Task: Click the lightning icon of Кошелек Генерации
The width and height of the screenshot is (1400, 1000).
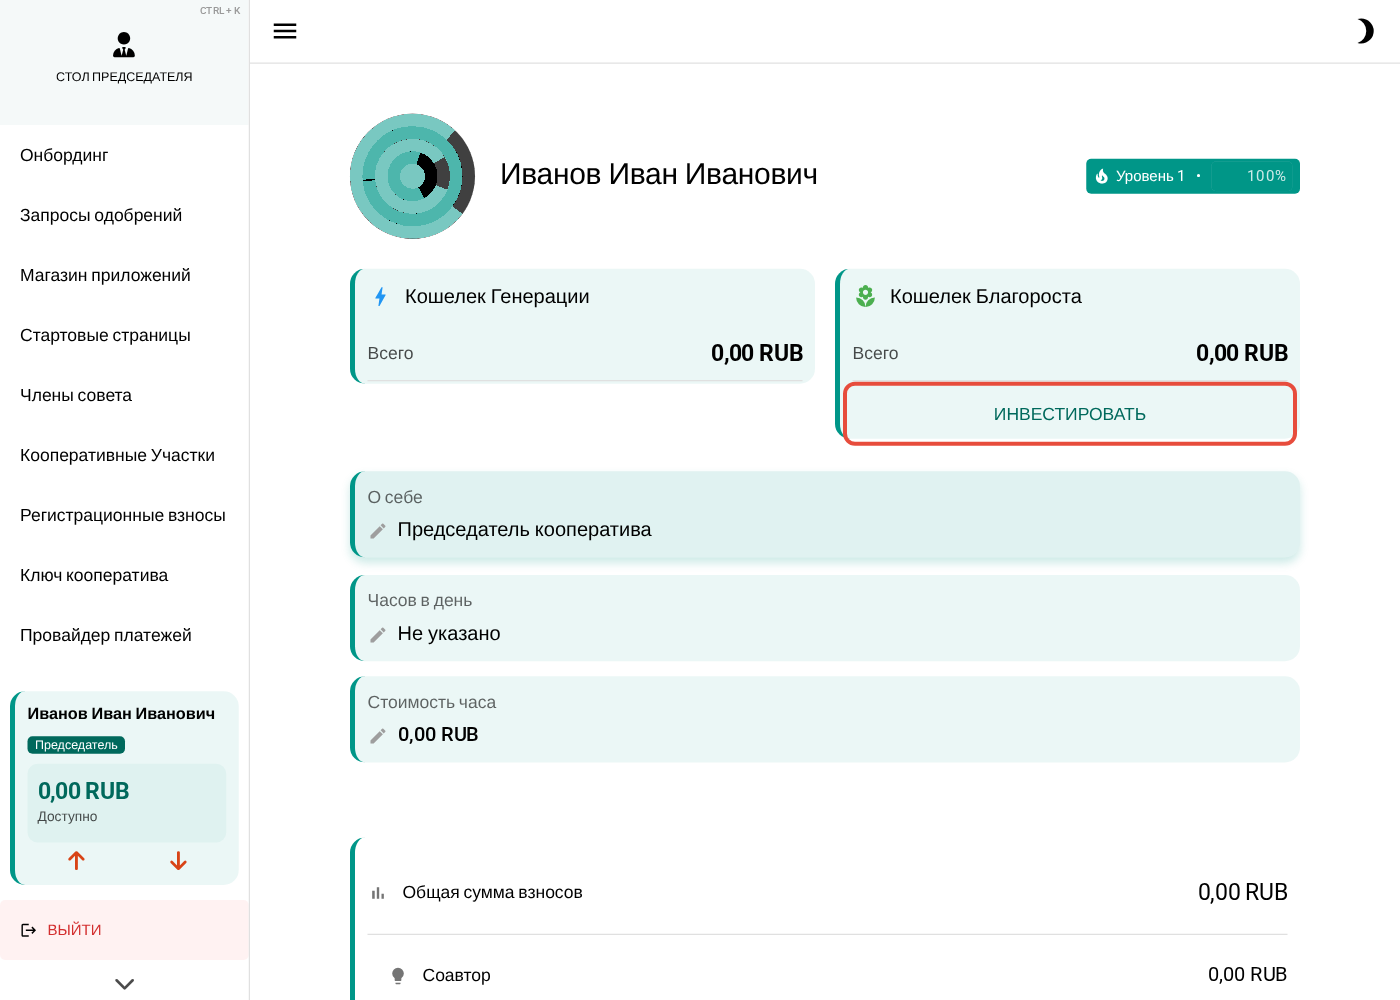Action: (381, 297)
